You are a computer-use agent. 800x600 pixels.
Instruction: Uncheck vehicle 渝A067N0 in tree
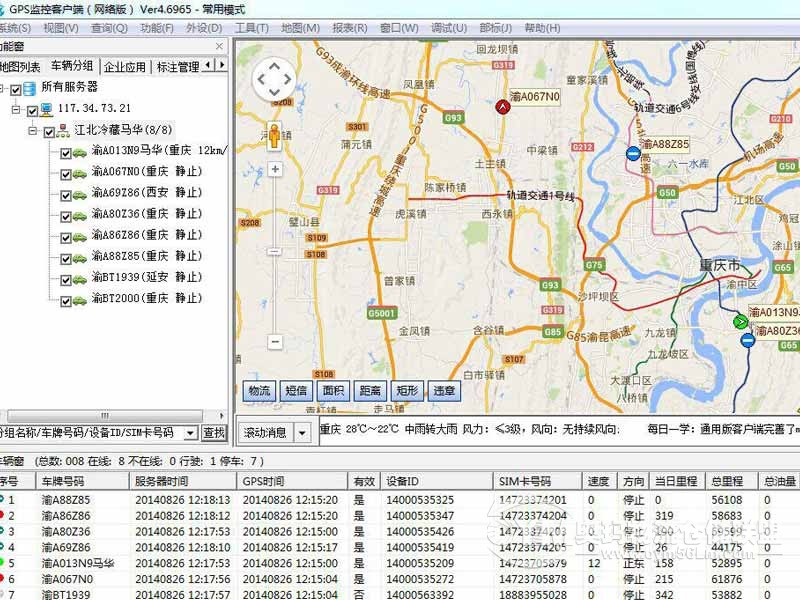pyautogui.click(x=66, y=174)
